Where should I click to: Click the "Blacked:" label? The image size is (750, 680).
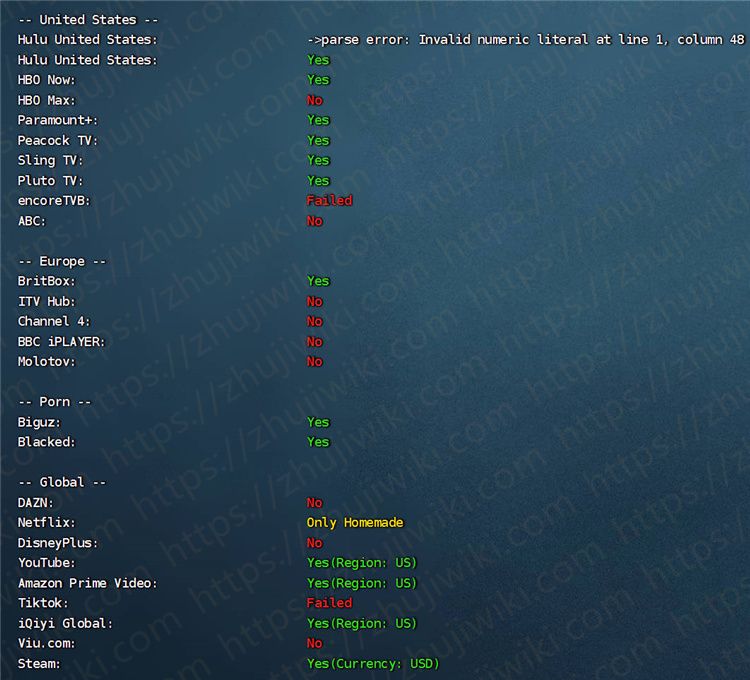[x=47, y=442]
